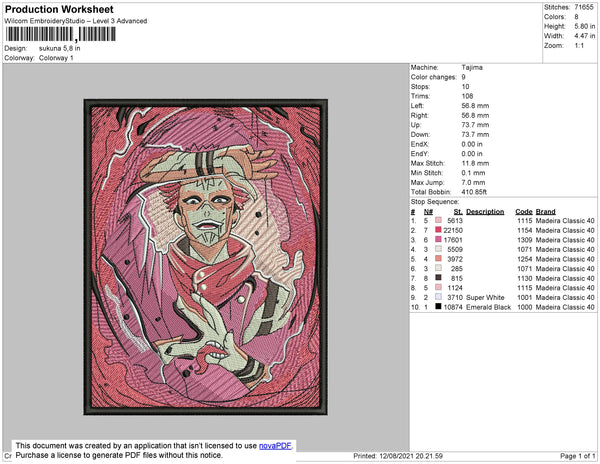Select the Emerald Black color swatch
Viewport: 600px width, 464px height.
438,306
